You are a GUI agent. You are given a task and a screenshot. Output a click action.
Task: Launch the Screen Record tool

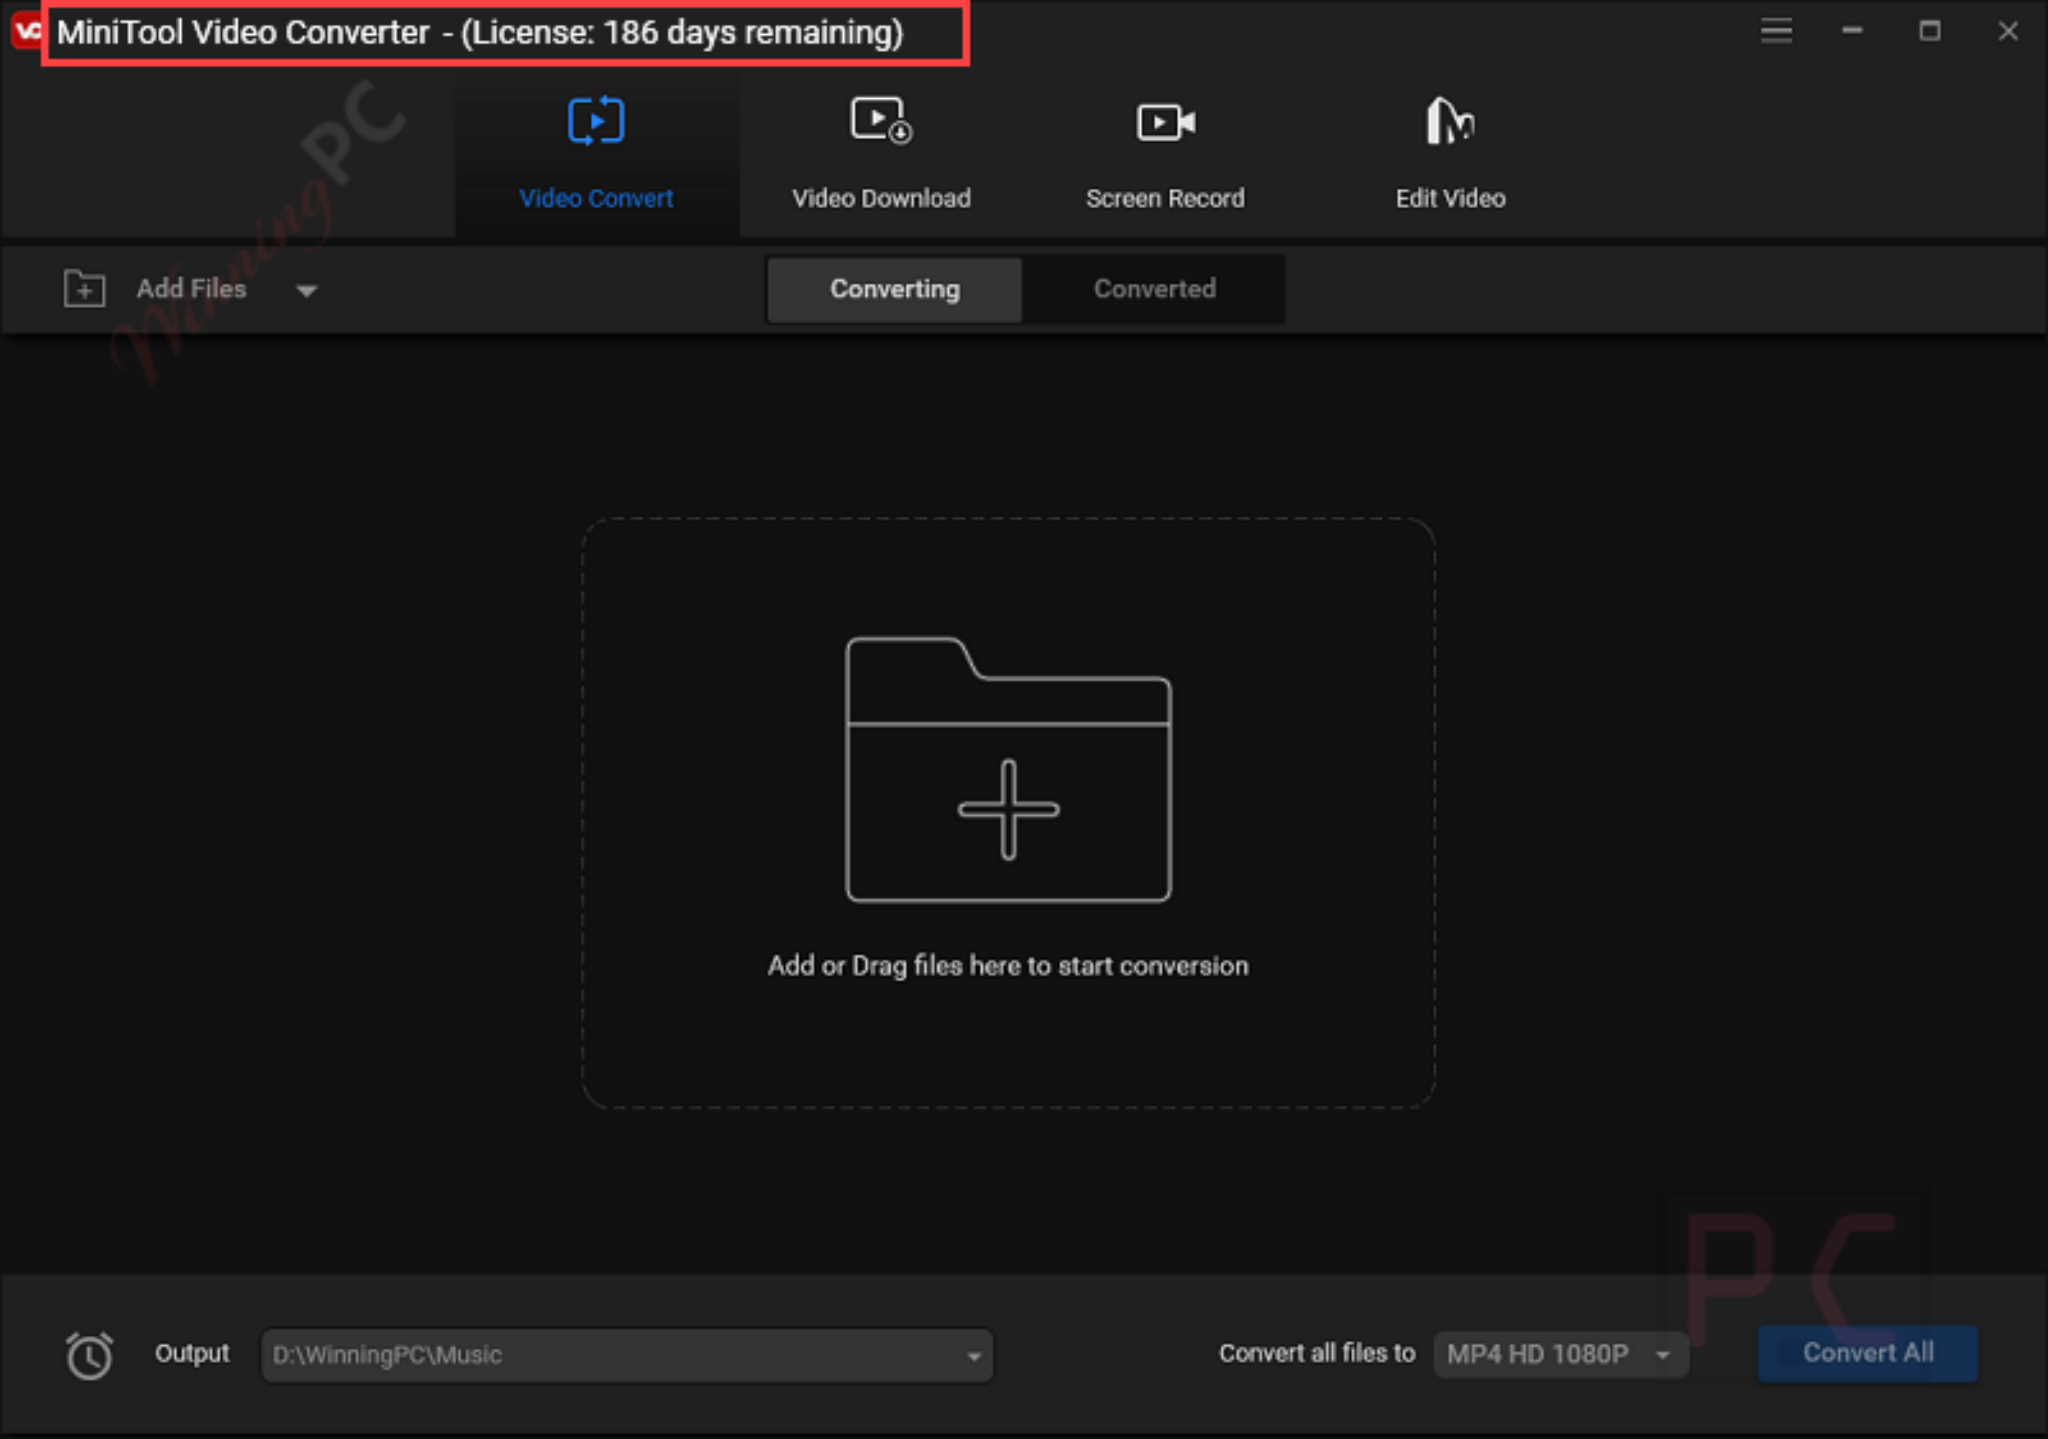pyautogui.click(x=1163, y=155)
